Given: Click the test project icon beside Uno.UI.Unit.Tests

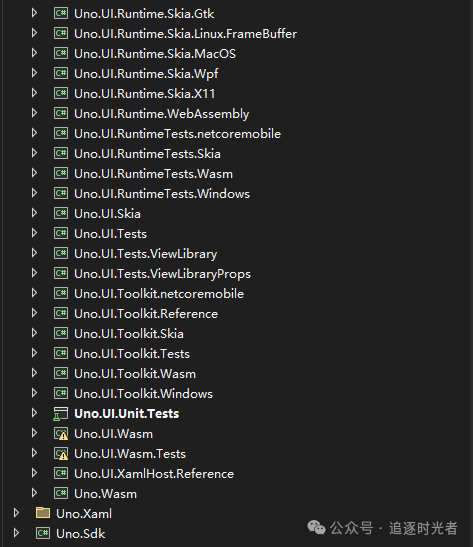Looking at the screenshot, I should (x=61, y=414).
